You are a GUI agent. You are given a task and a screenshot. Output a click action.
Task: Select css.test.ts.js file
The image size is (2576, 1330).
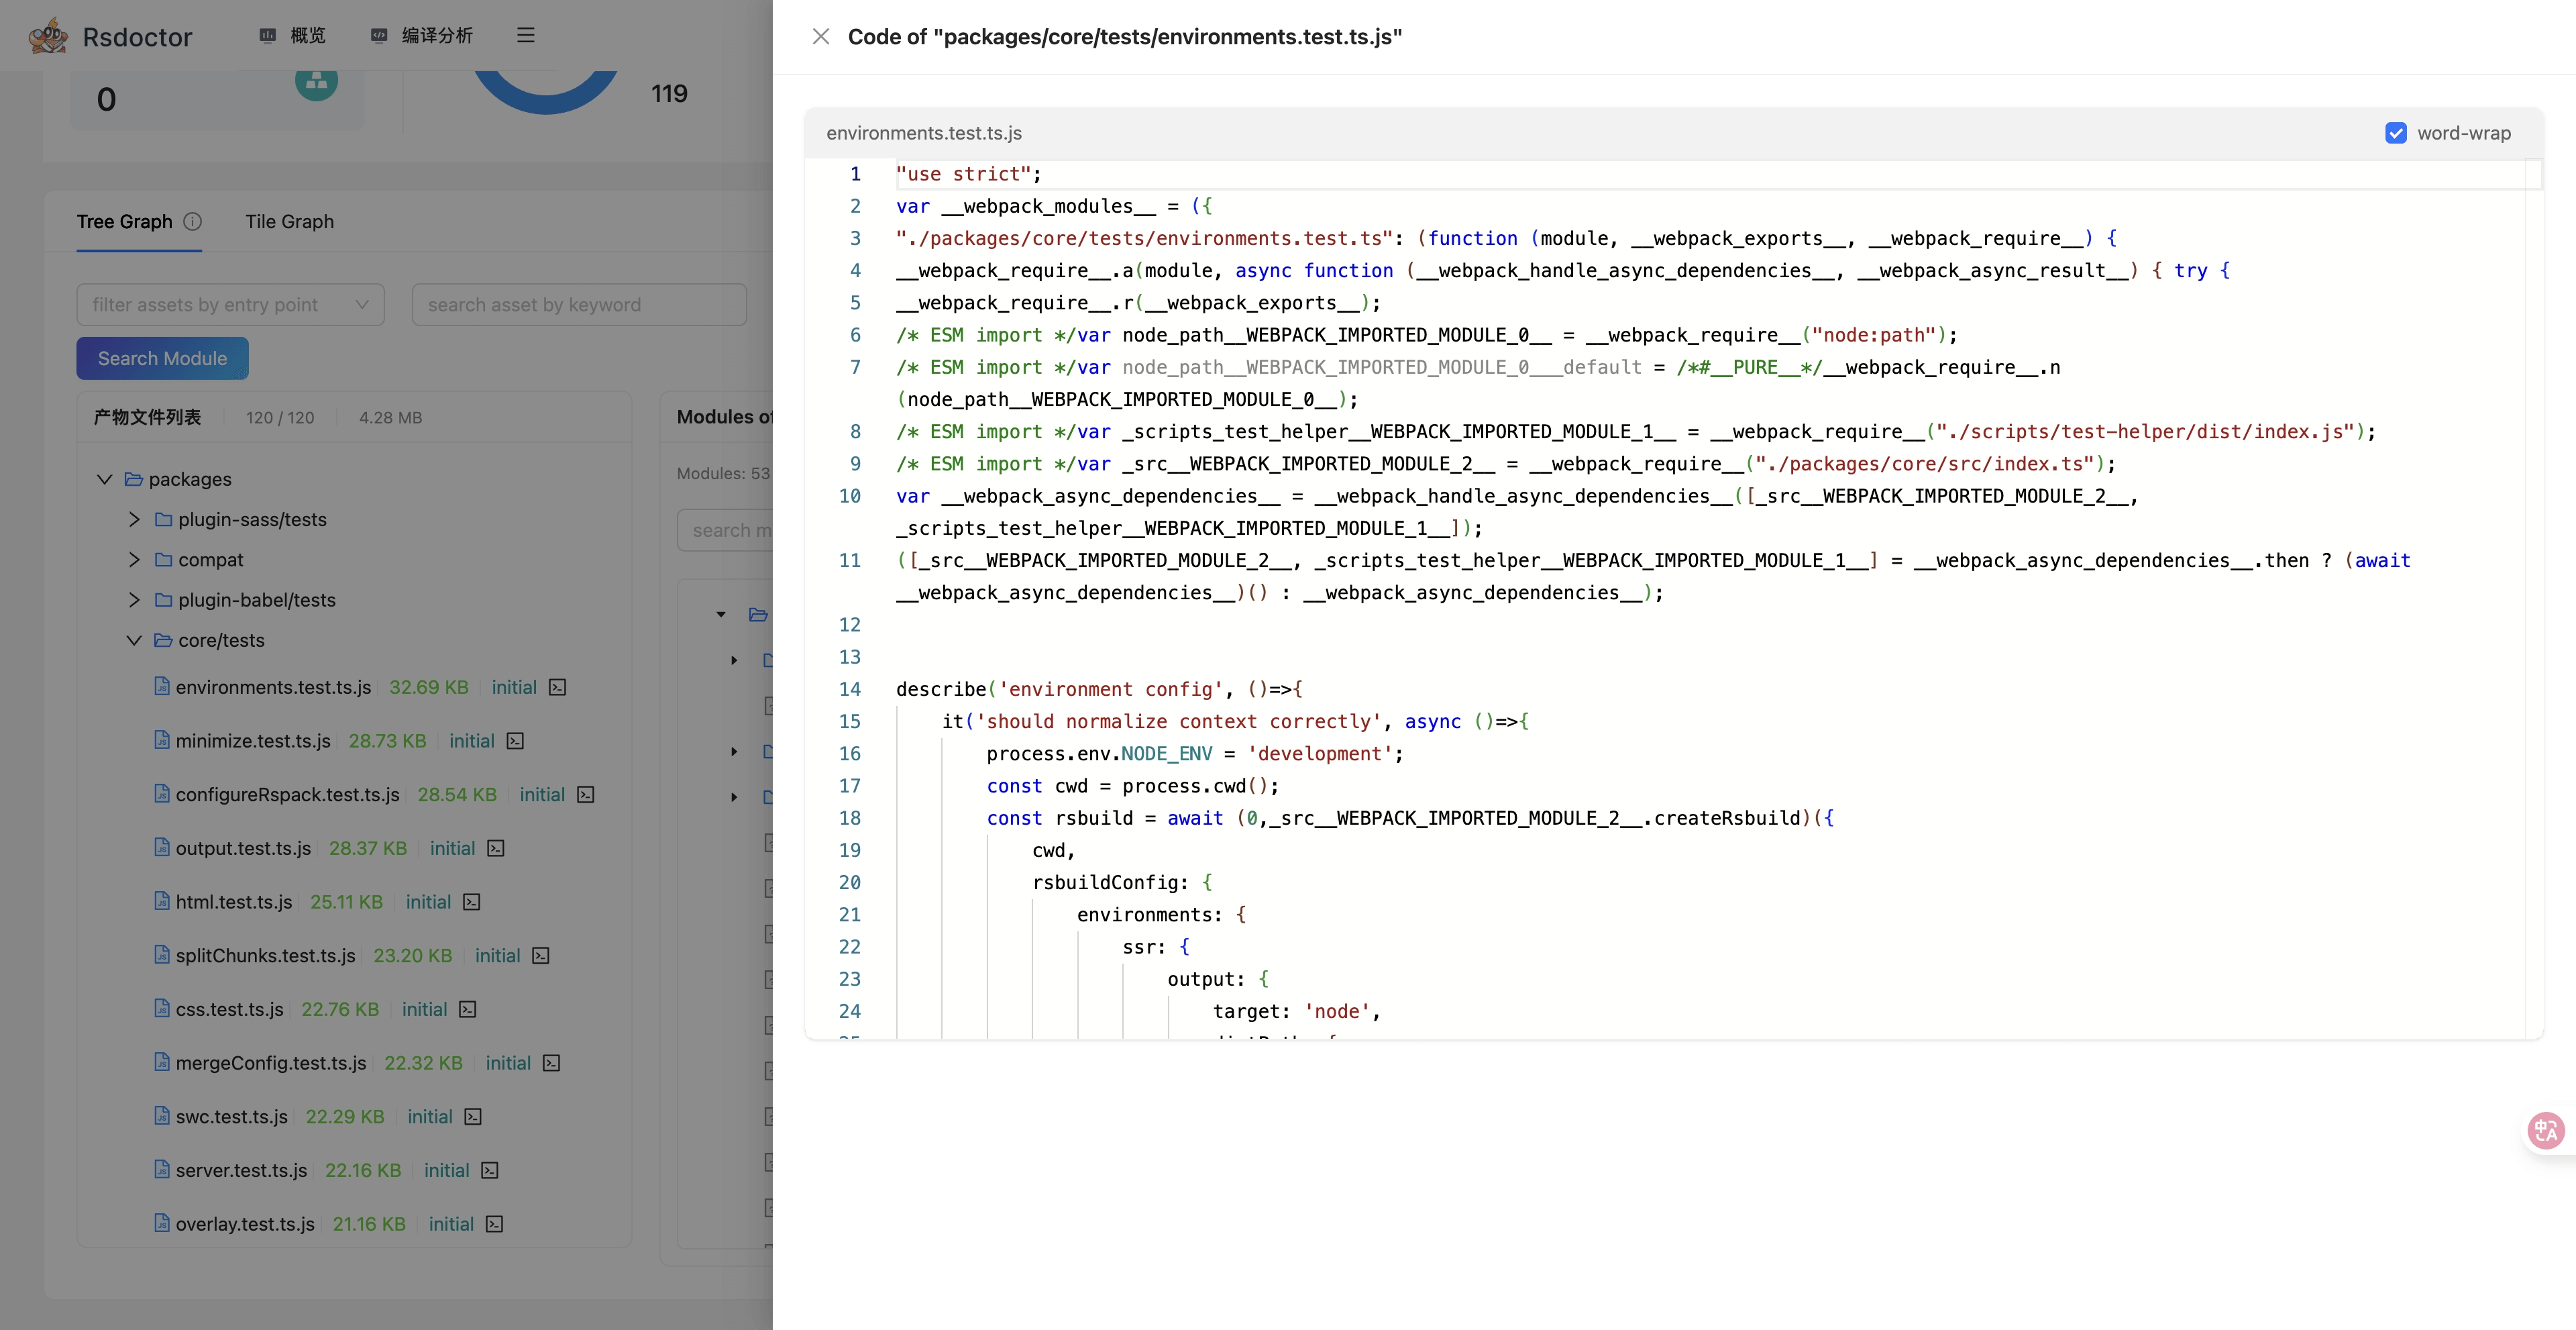point(229,1009)
